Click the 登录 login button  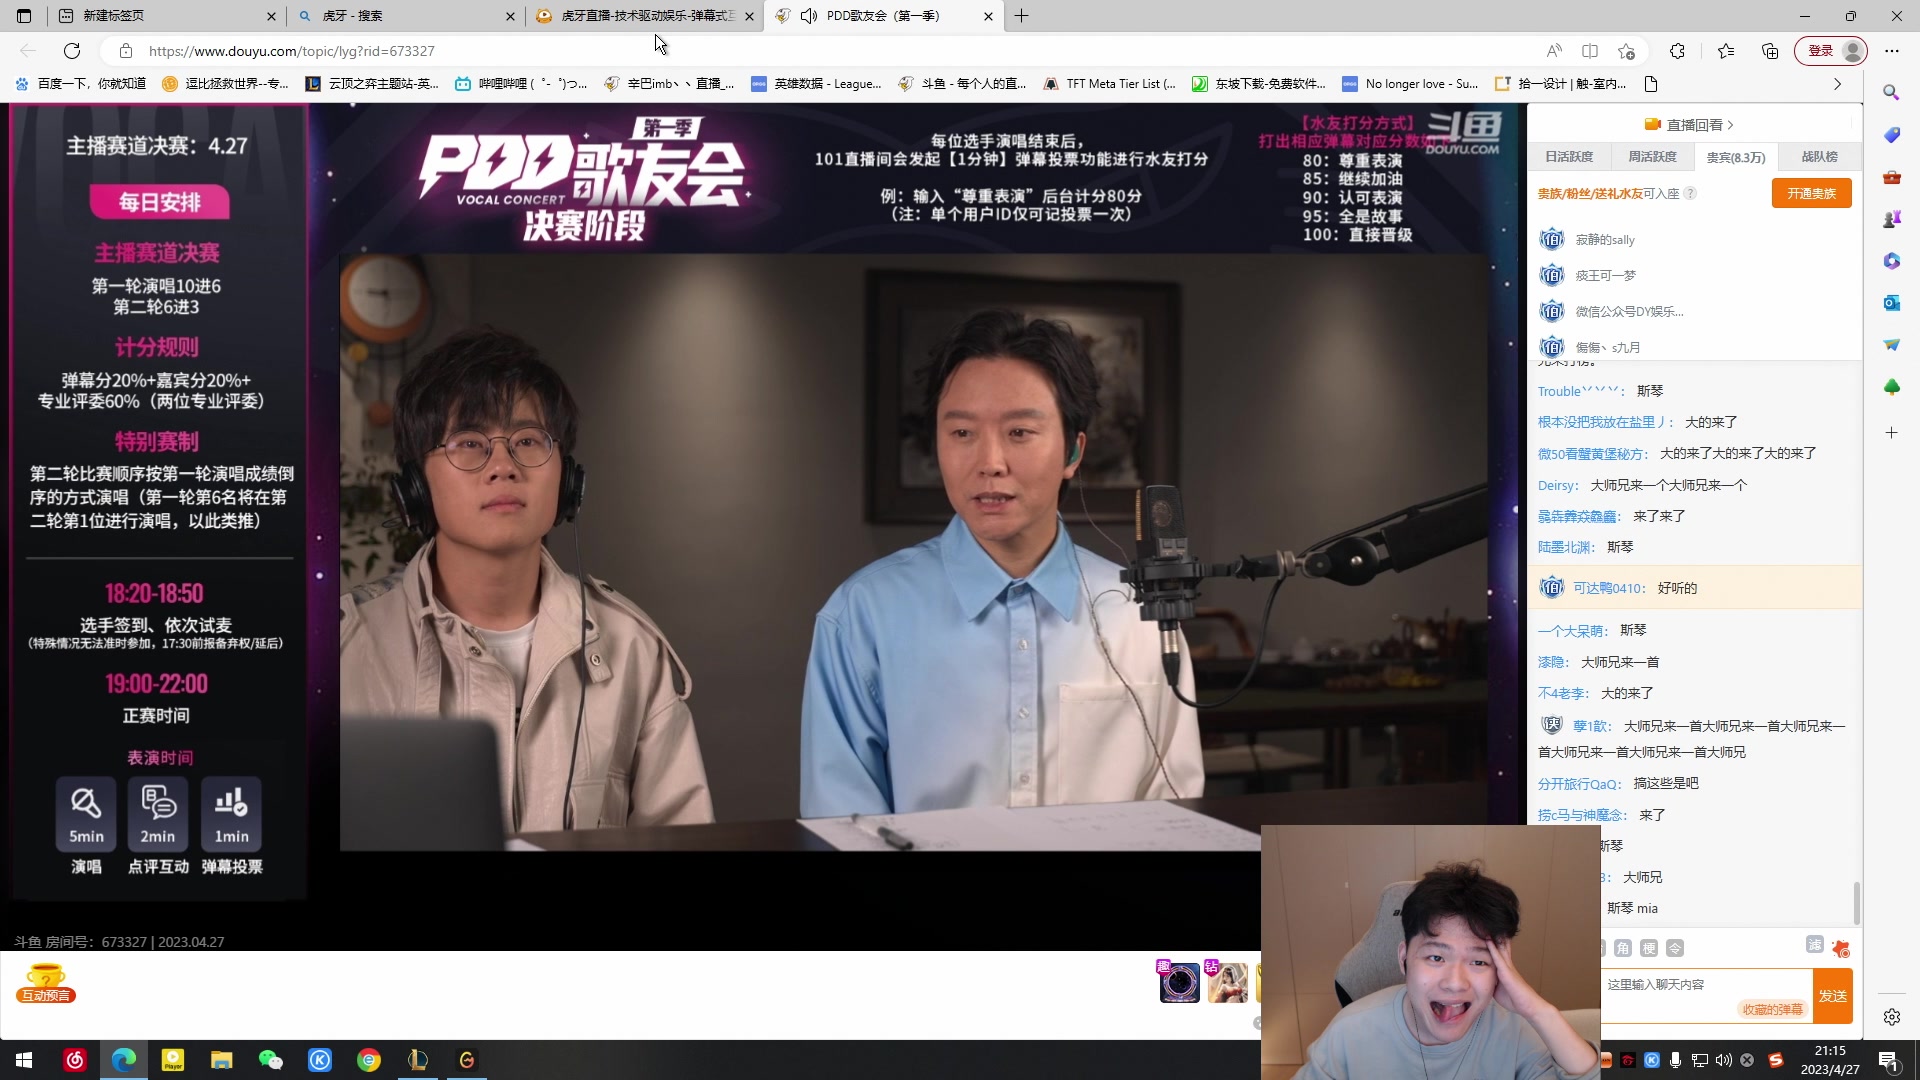[x=1821, y=51]
